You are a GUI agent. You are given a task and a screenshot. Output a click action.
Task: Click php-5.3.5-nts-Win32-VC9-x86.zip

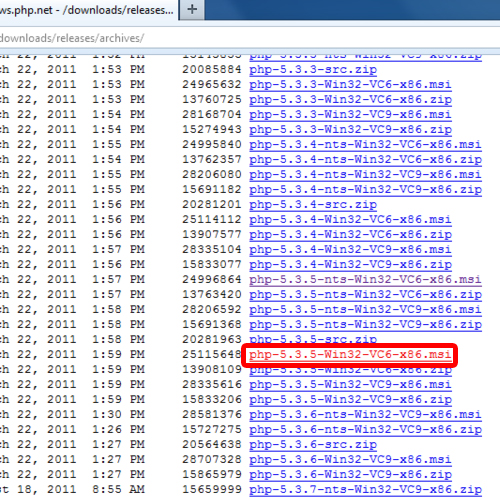pyautogui.click(x=365, y=324)
